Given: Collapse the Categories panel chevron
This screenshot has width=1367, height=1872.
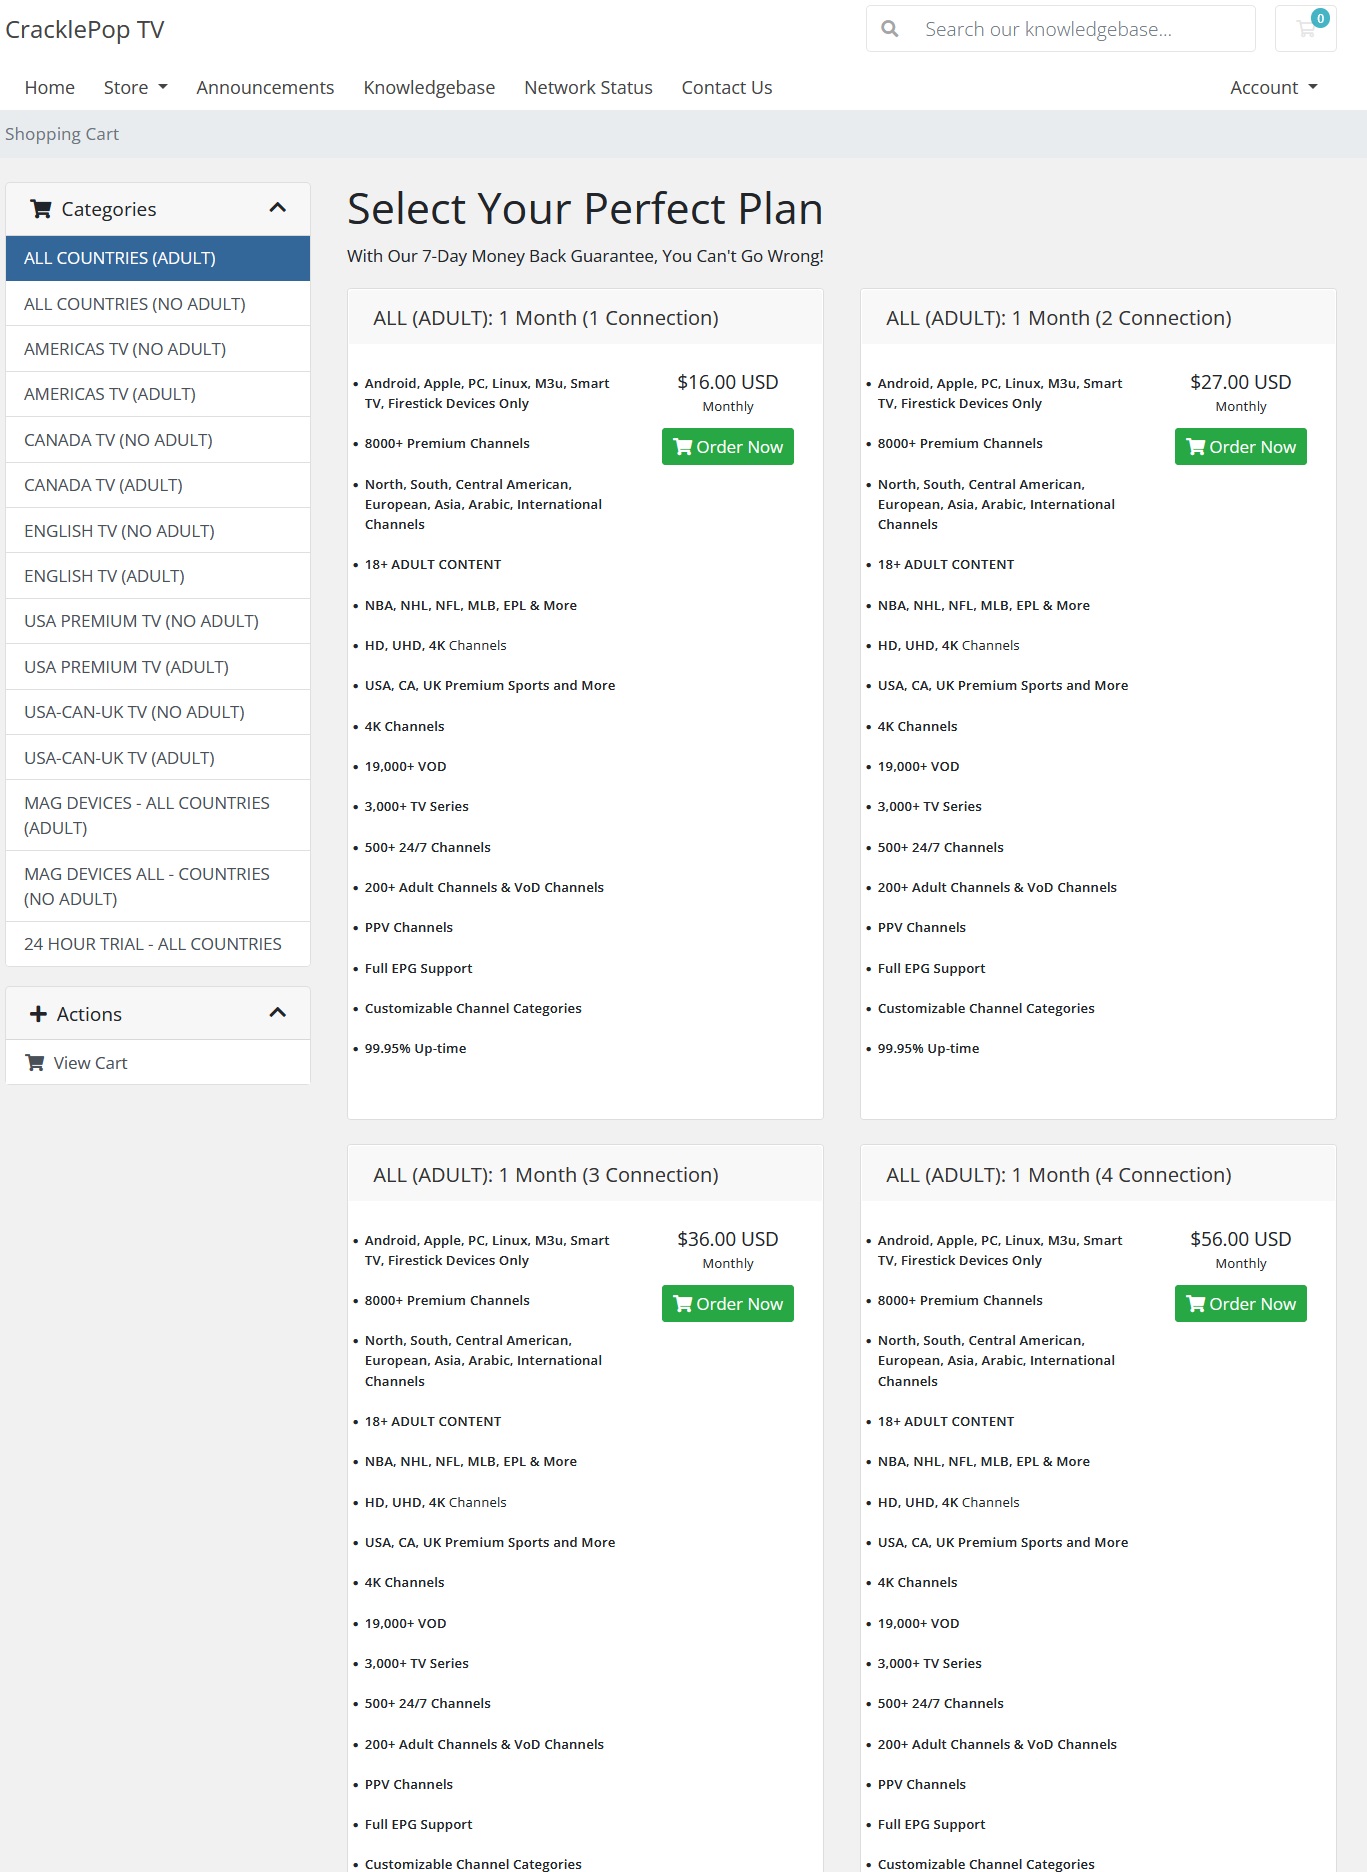Looking at the screenshot, I should pyautogui.click(x=278, y=208).
